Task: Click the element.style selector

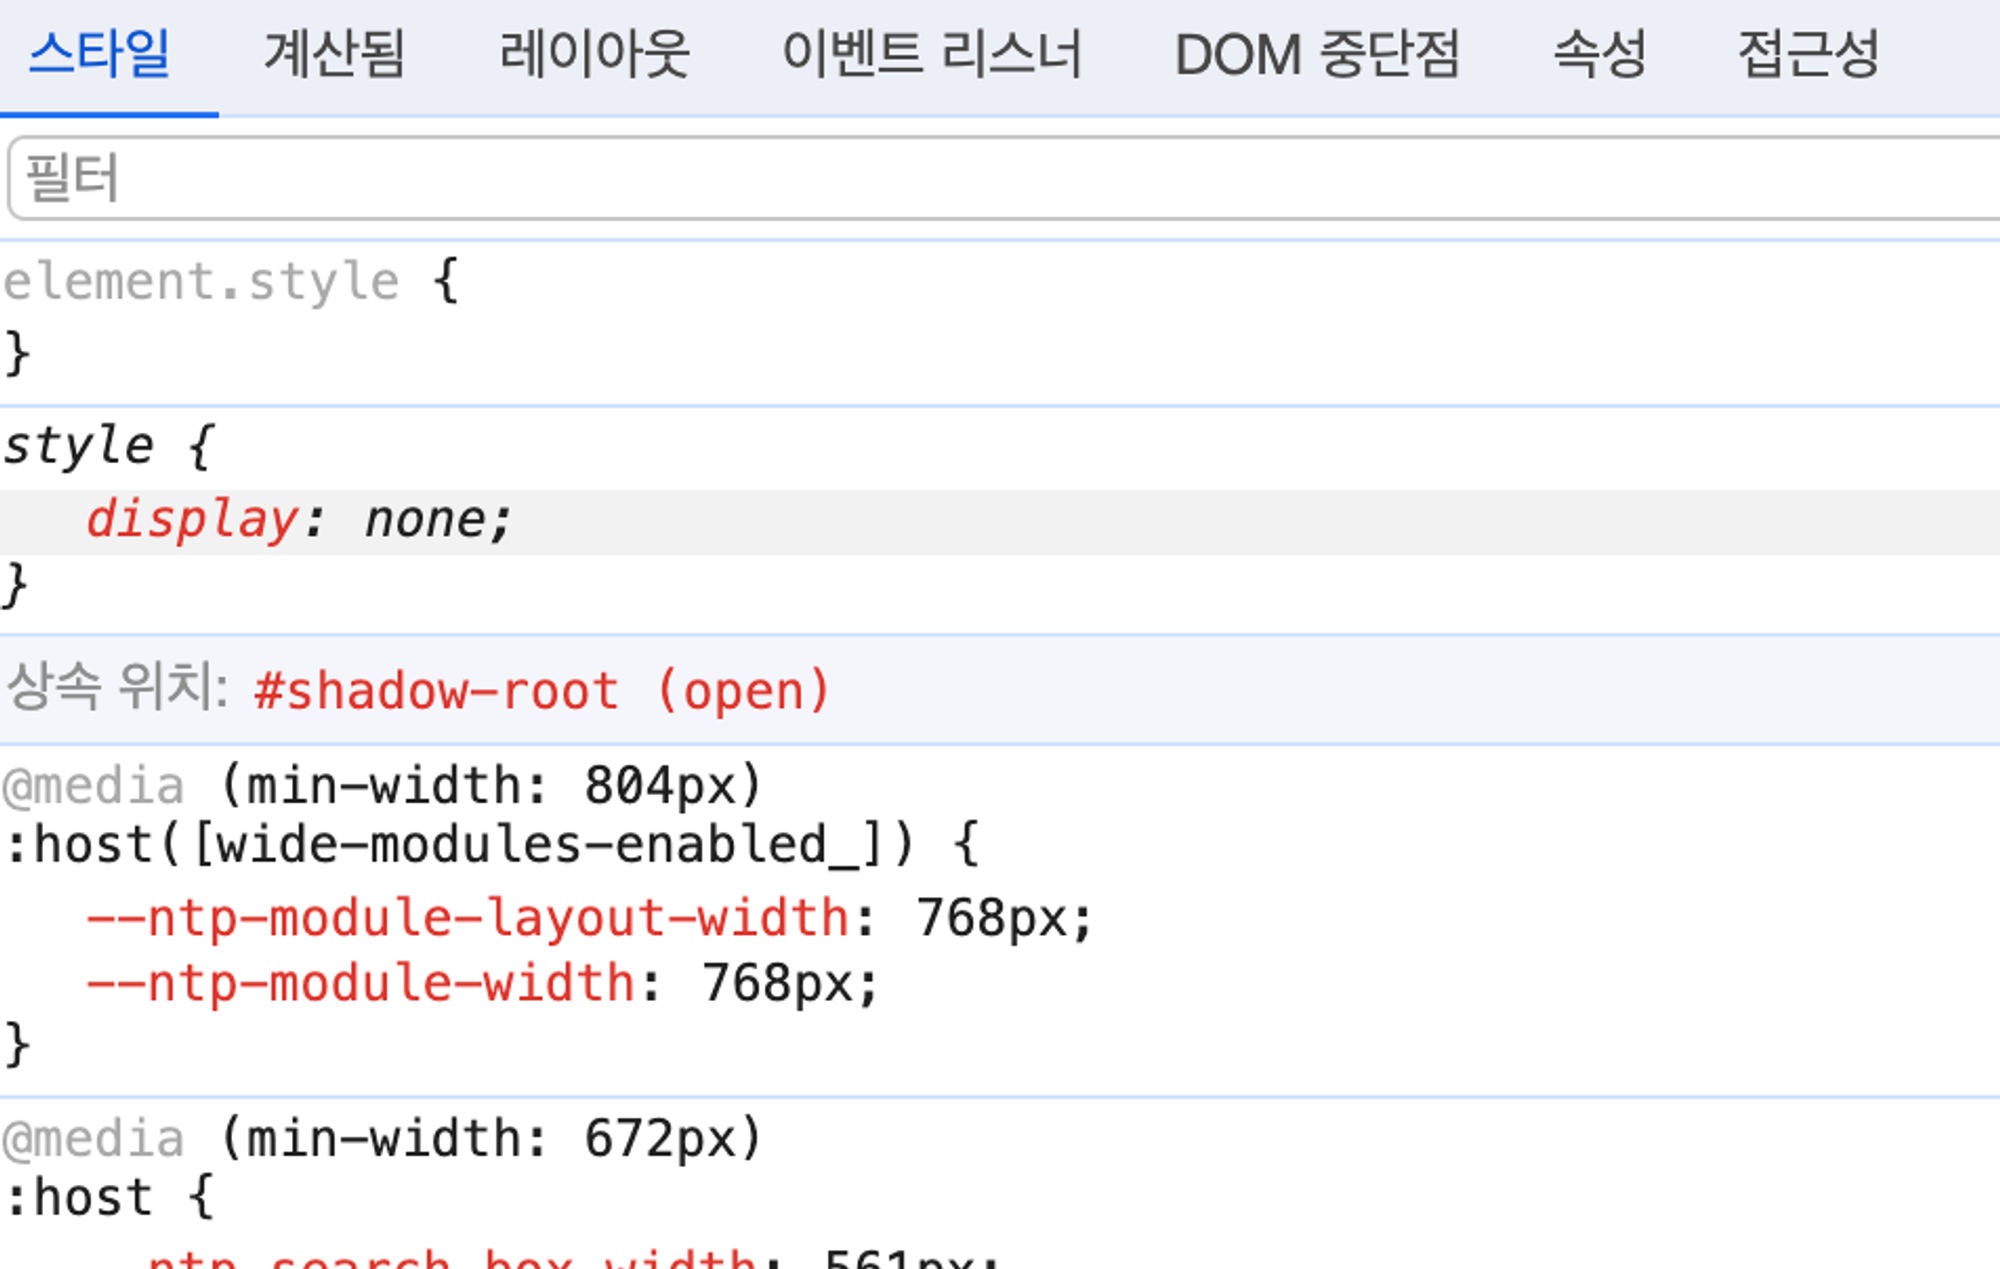Action: coord(200,281)
